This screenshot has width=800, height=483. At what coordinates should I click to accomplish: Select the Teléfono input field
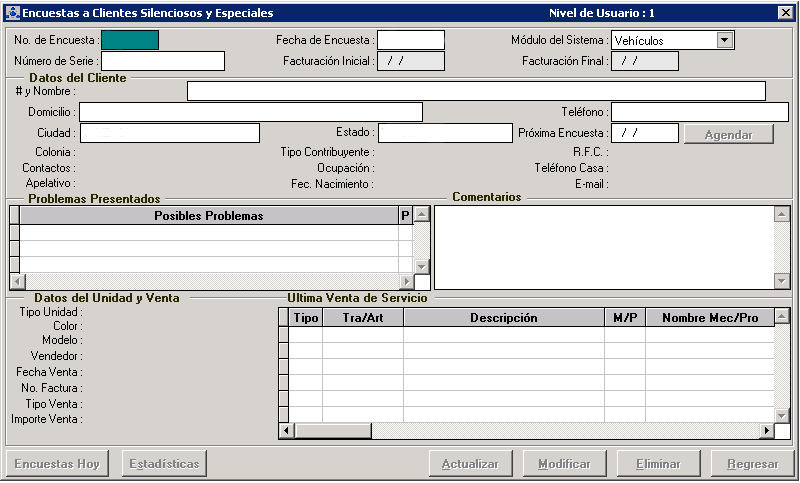(x=699, y=112)
